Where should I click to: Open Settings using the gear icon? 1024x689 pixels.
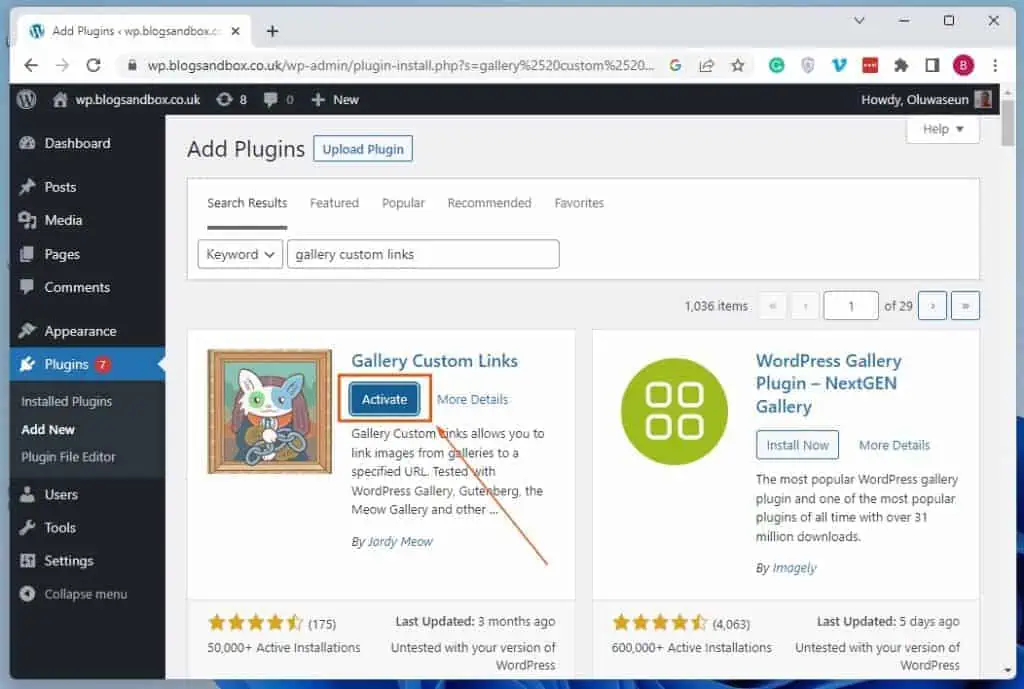coord(26,560)
